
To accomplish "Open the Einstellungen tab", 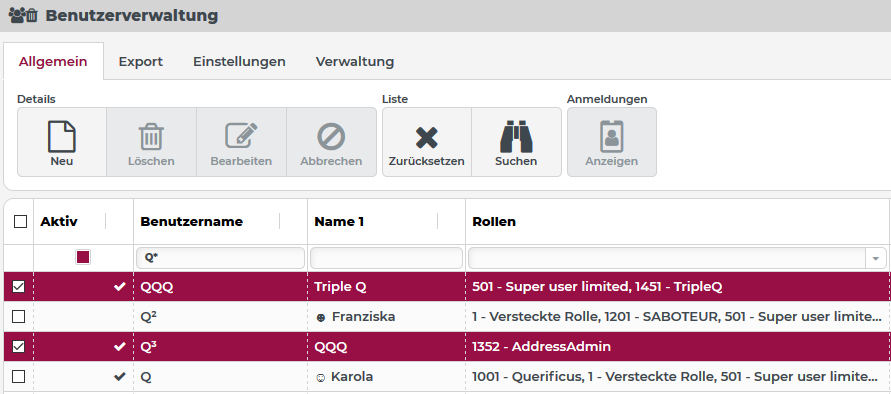I will 239,61.
